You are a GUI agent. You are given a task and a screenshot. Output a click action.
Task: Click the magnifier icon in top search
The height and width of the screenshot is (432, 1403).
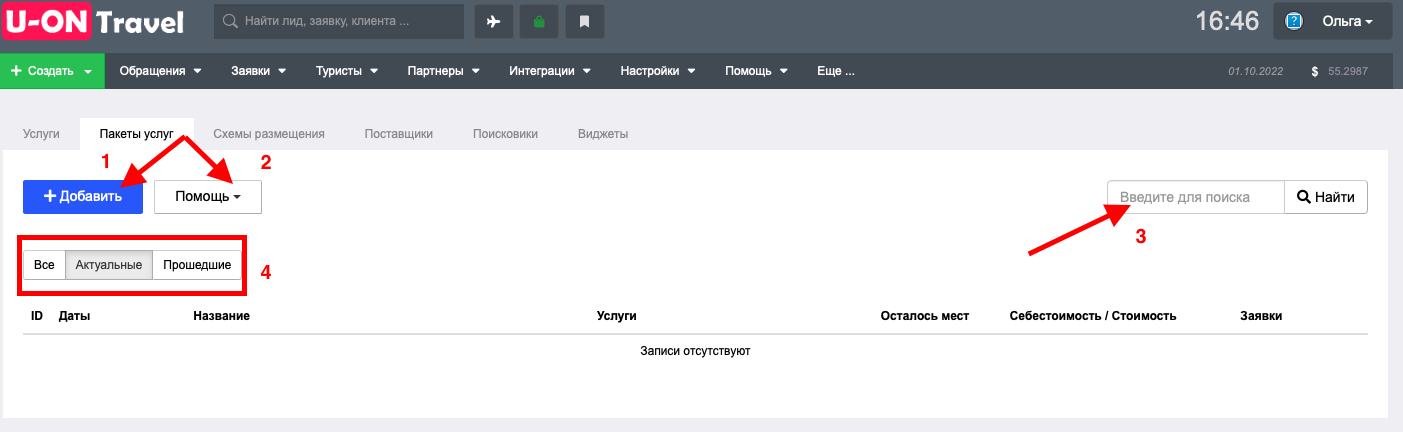231,21
